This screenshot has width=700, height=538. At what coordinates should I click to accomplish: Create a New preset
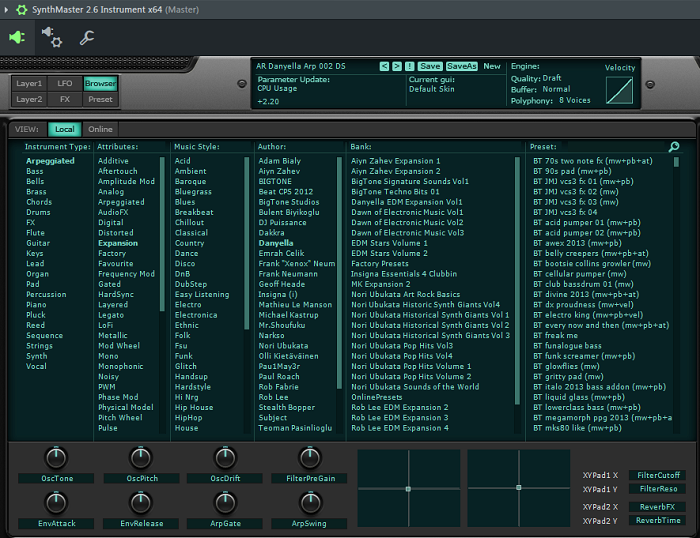click(x=492, y=66)
